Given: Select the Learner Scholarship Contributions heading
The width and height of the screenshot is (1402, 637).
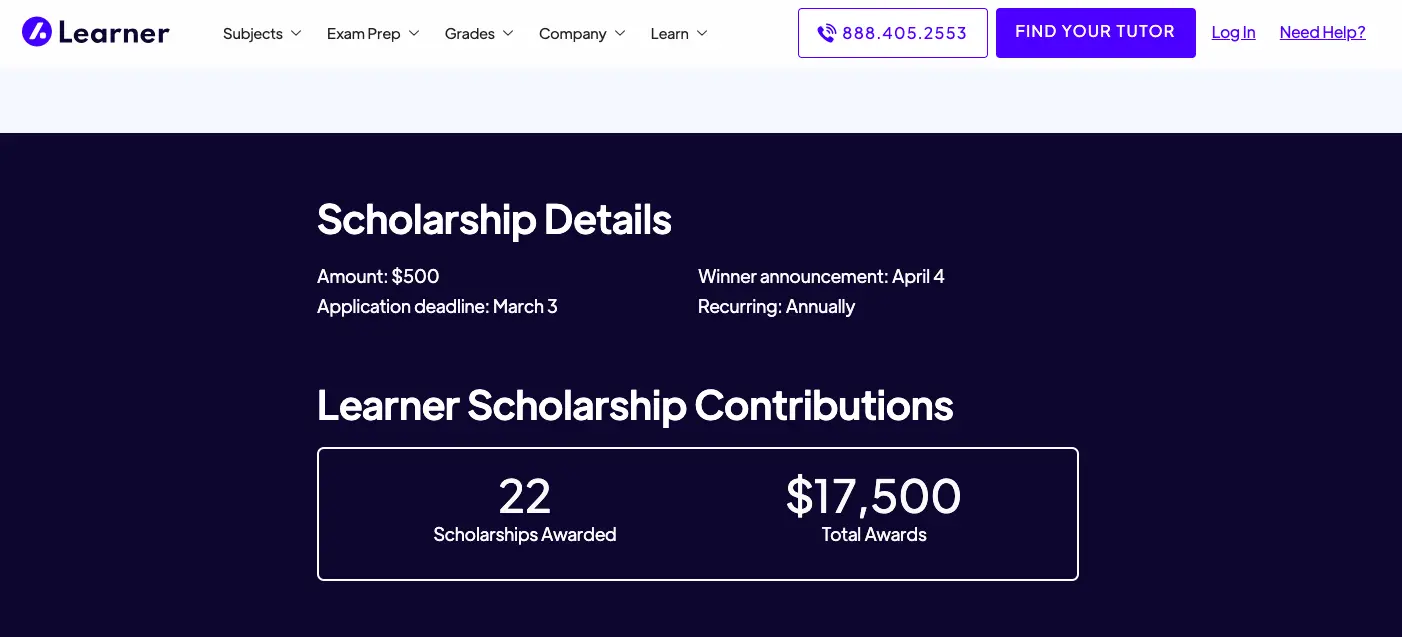Looking at the screenshot, I should (635, 406).
